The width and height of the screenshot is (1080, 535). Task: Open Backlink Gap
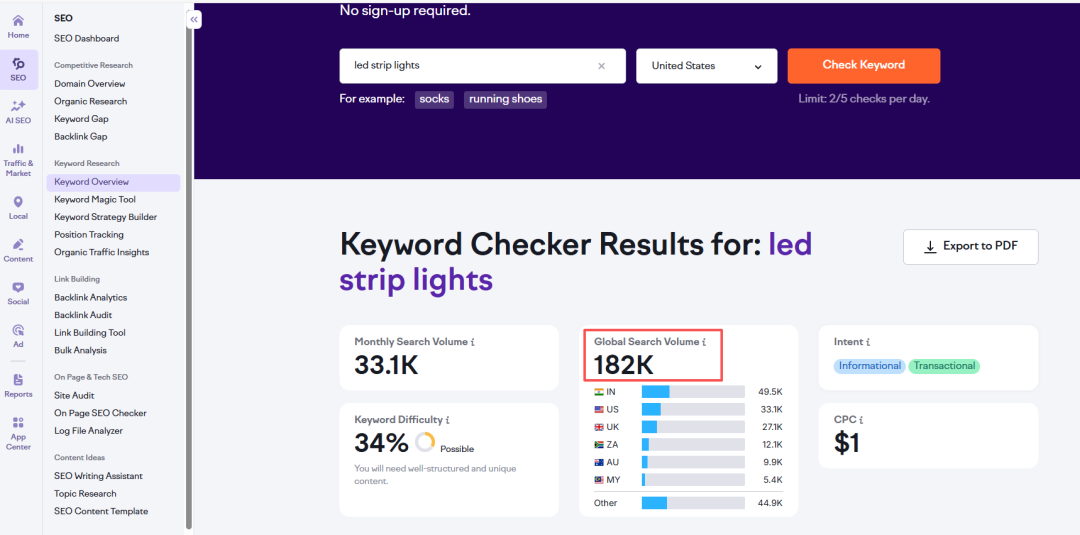coord(81,136)
